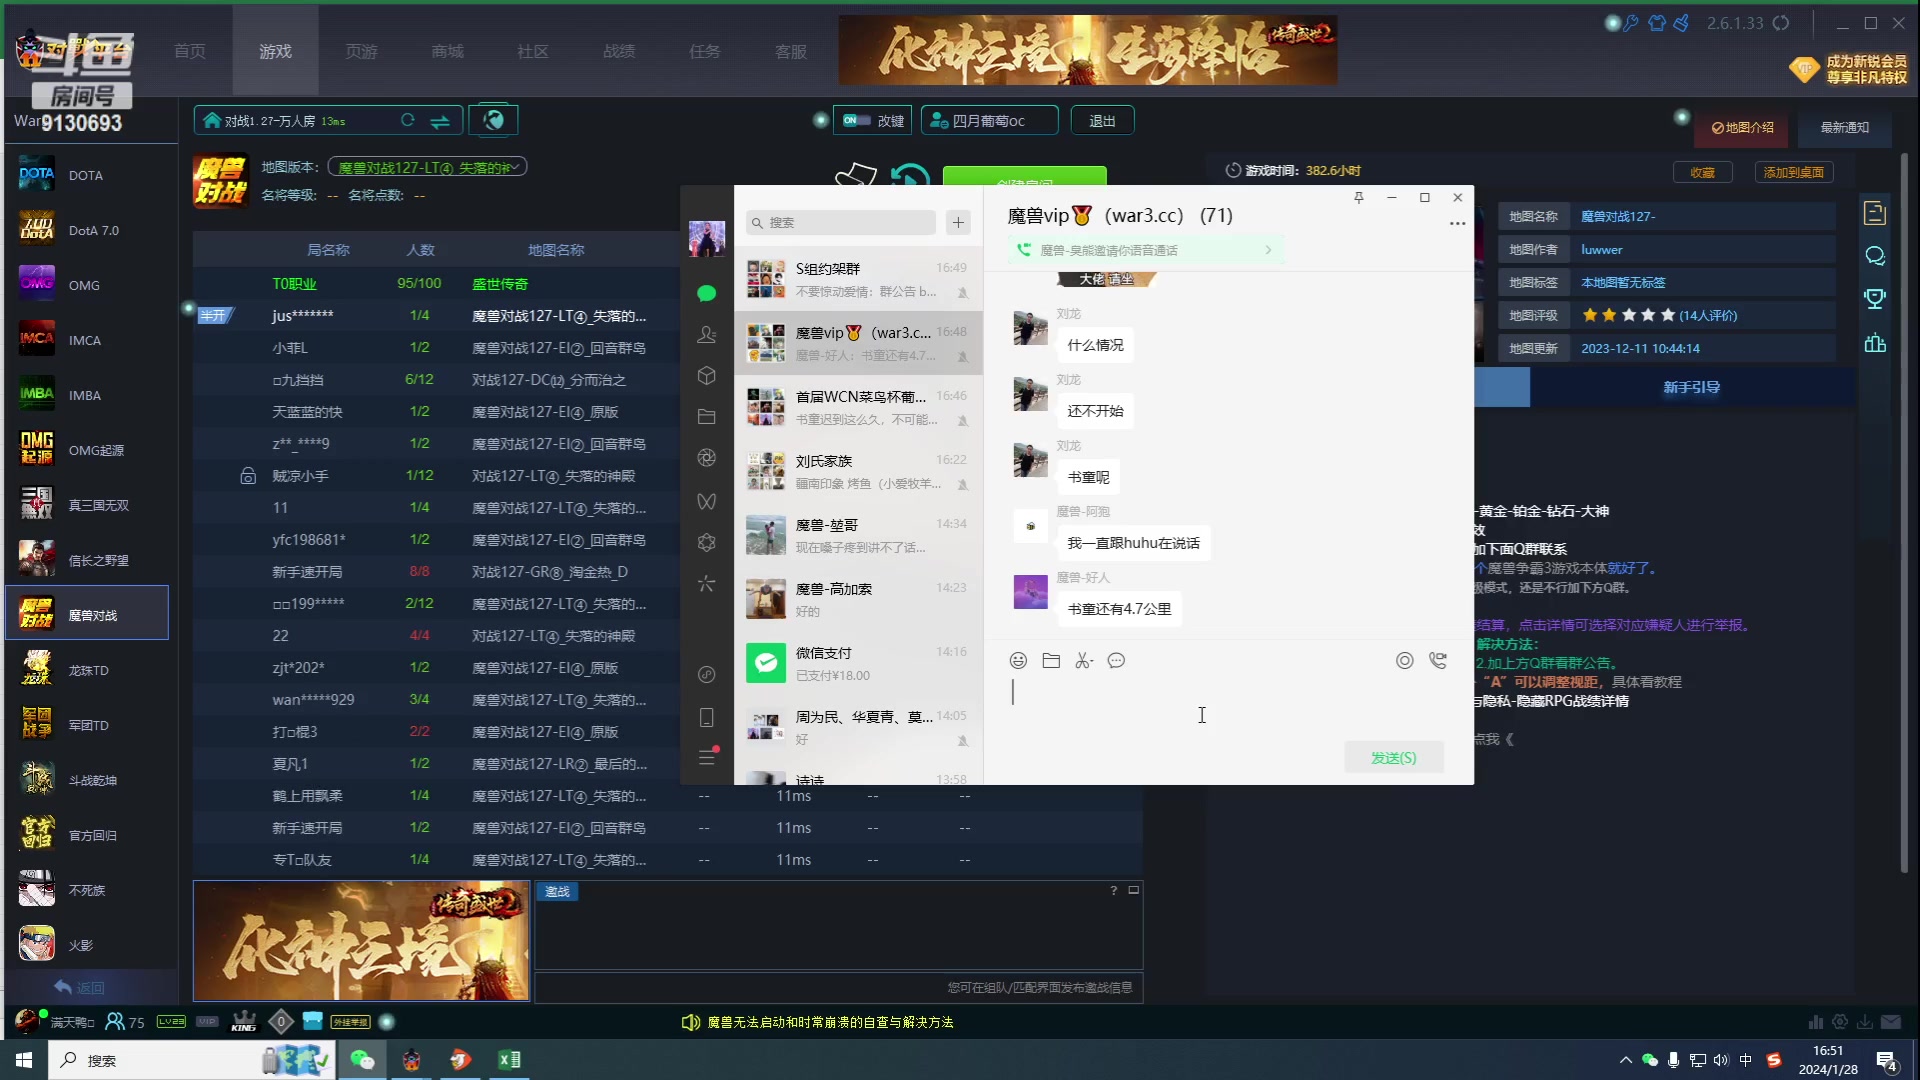Open chat info three-dots menu
1920x1080 pixels.
pyautogui.click(x=1457, y=223)
